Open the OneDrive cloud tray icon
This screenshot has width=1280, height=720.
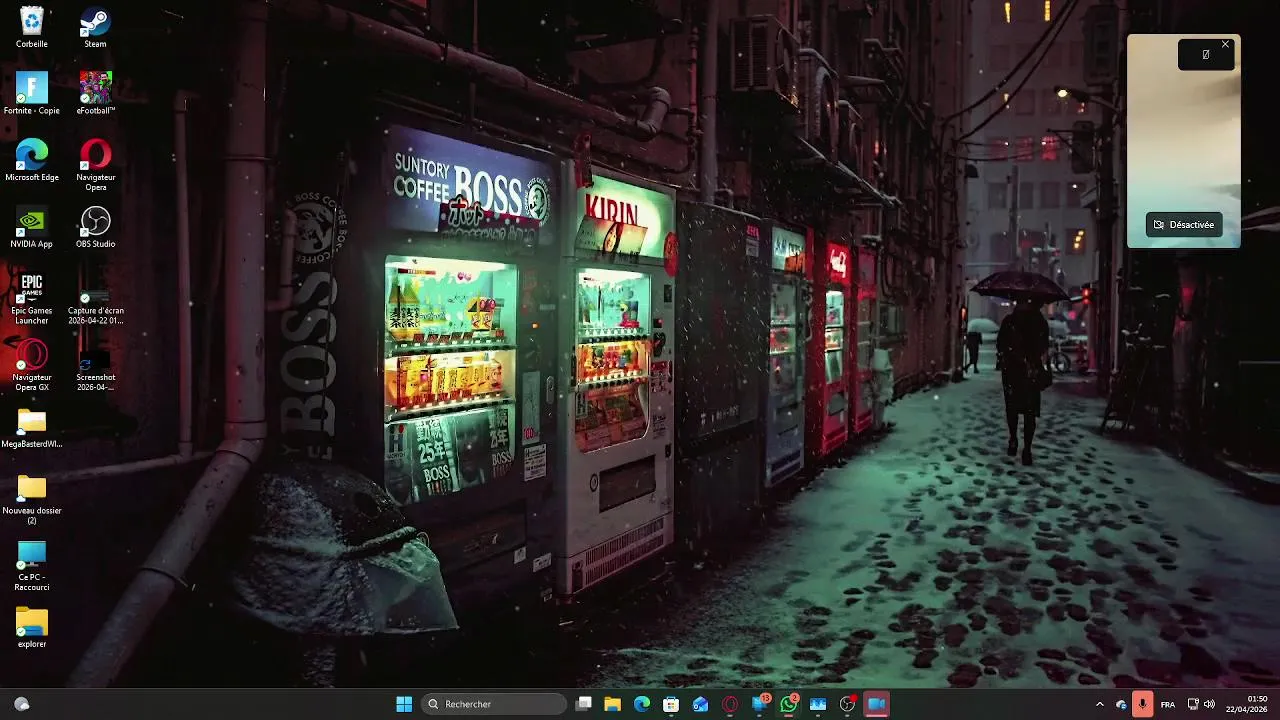1121,704
